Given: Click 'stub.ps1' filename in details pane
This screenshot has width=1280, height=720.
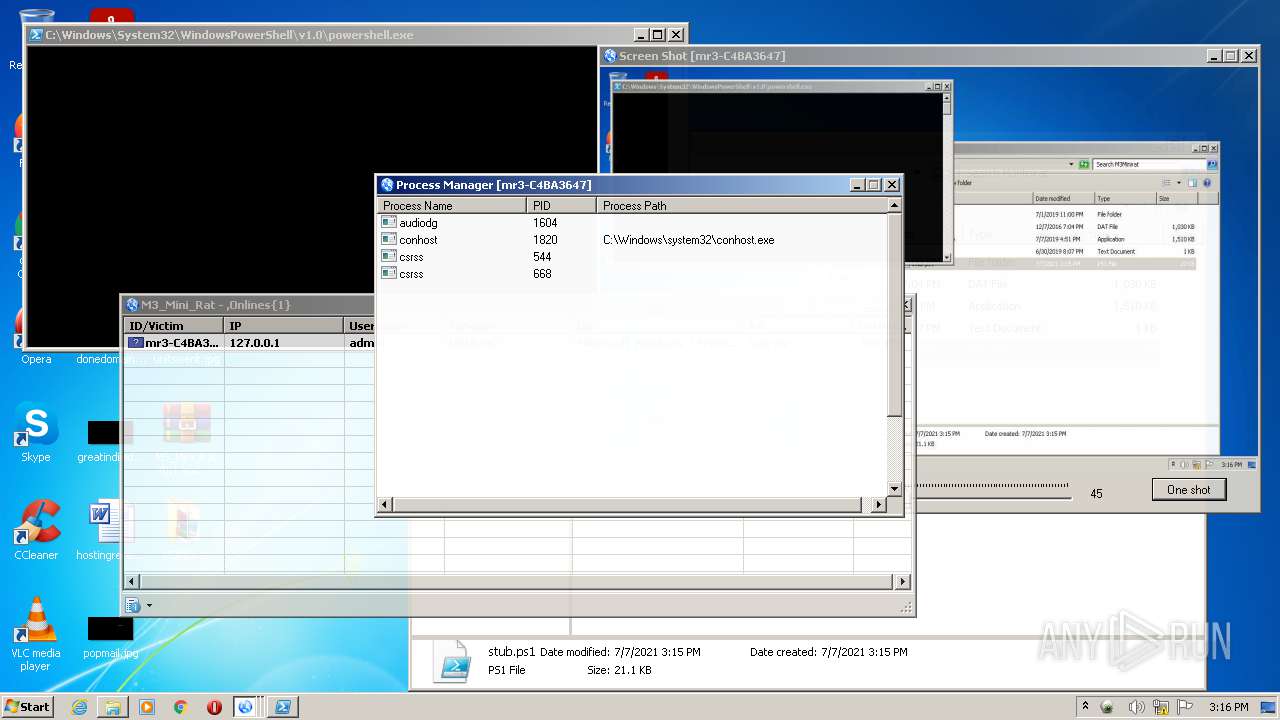Looking at the screenshot, I should click(x=511, y=652).
